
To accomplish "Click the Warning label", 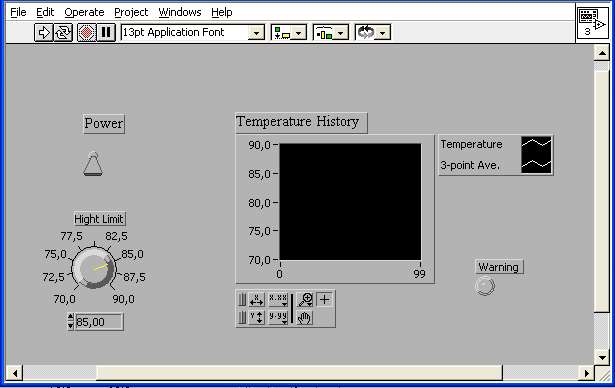I will pos(499,267).
